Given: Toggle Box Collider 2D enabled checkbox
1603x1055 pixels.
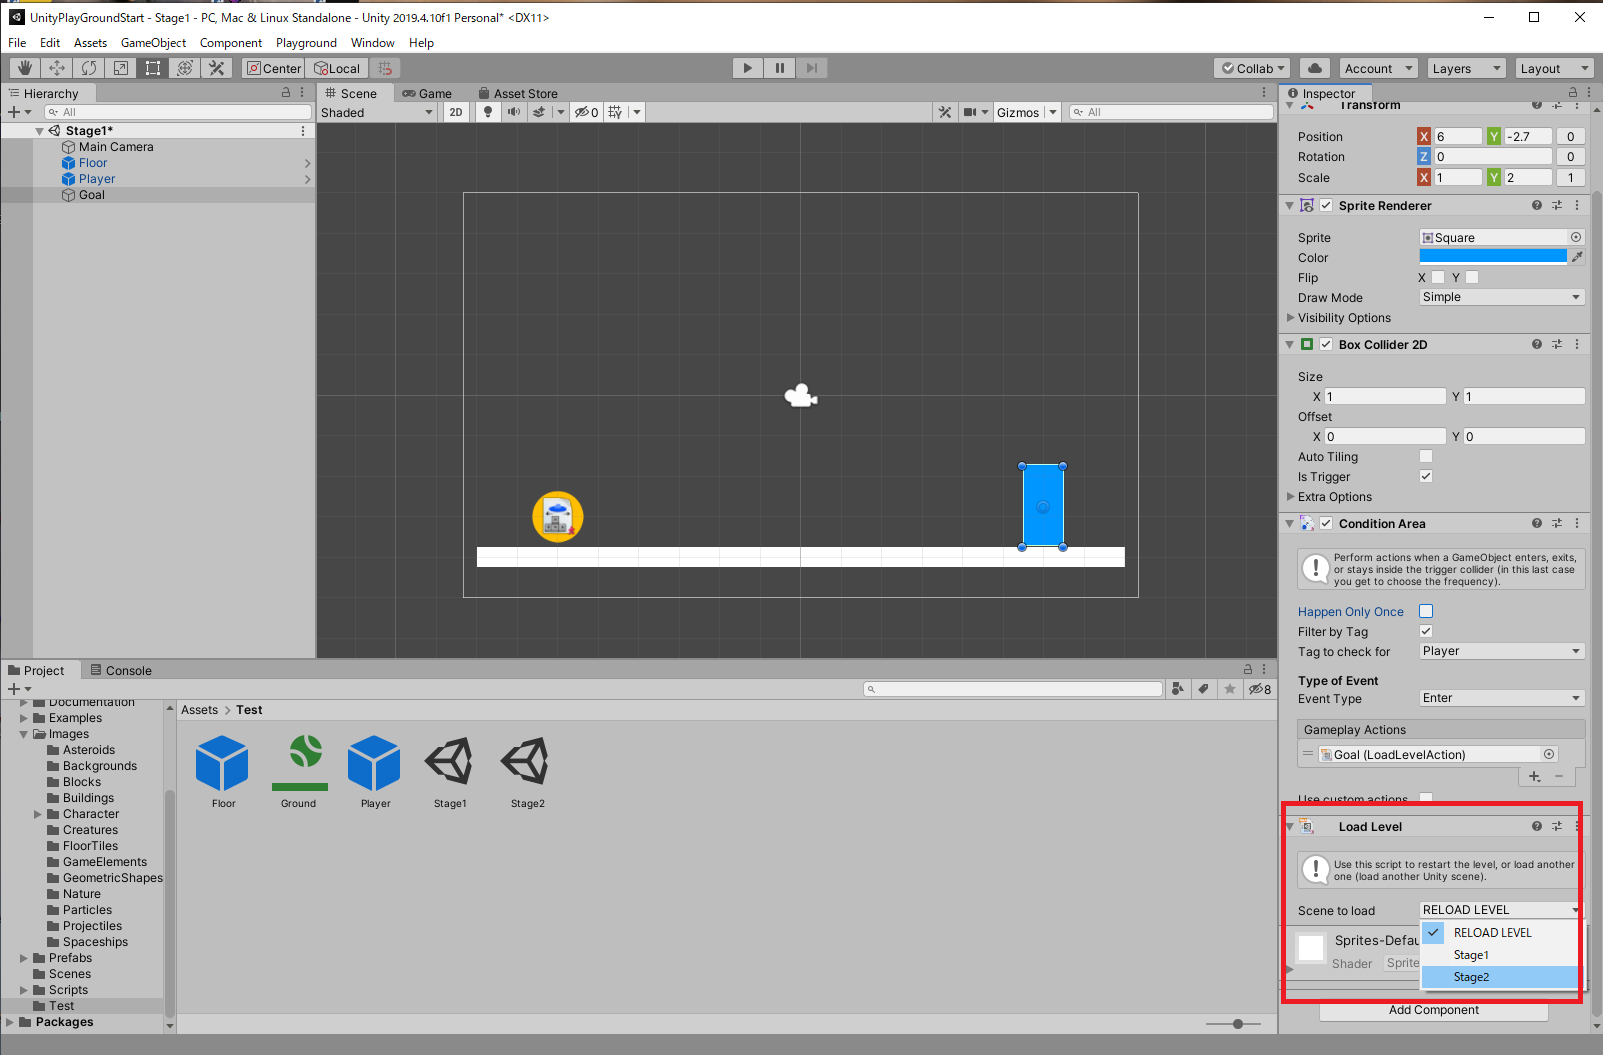Looking at the screenshot, I should (1326, 344).
